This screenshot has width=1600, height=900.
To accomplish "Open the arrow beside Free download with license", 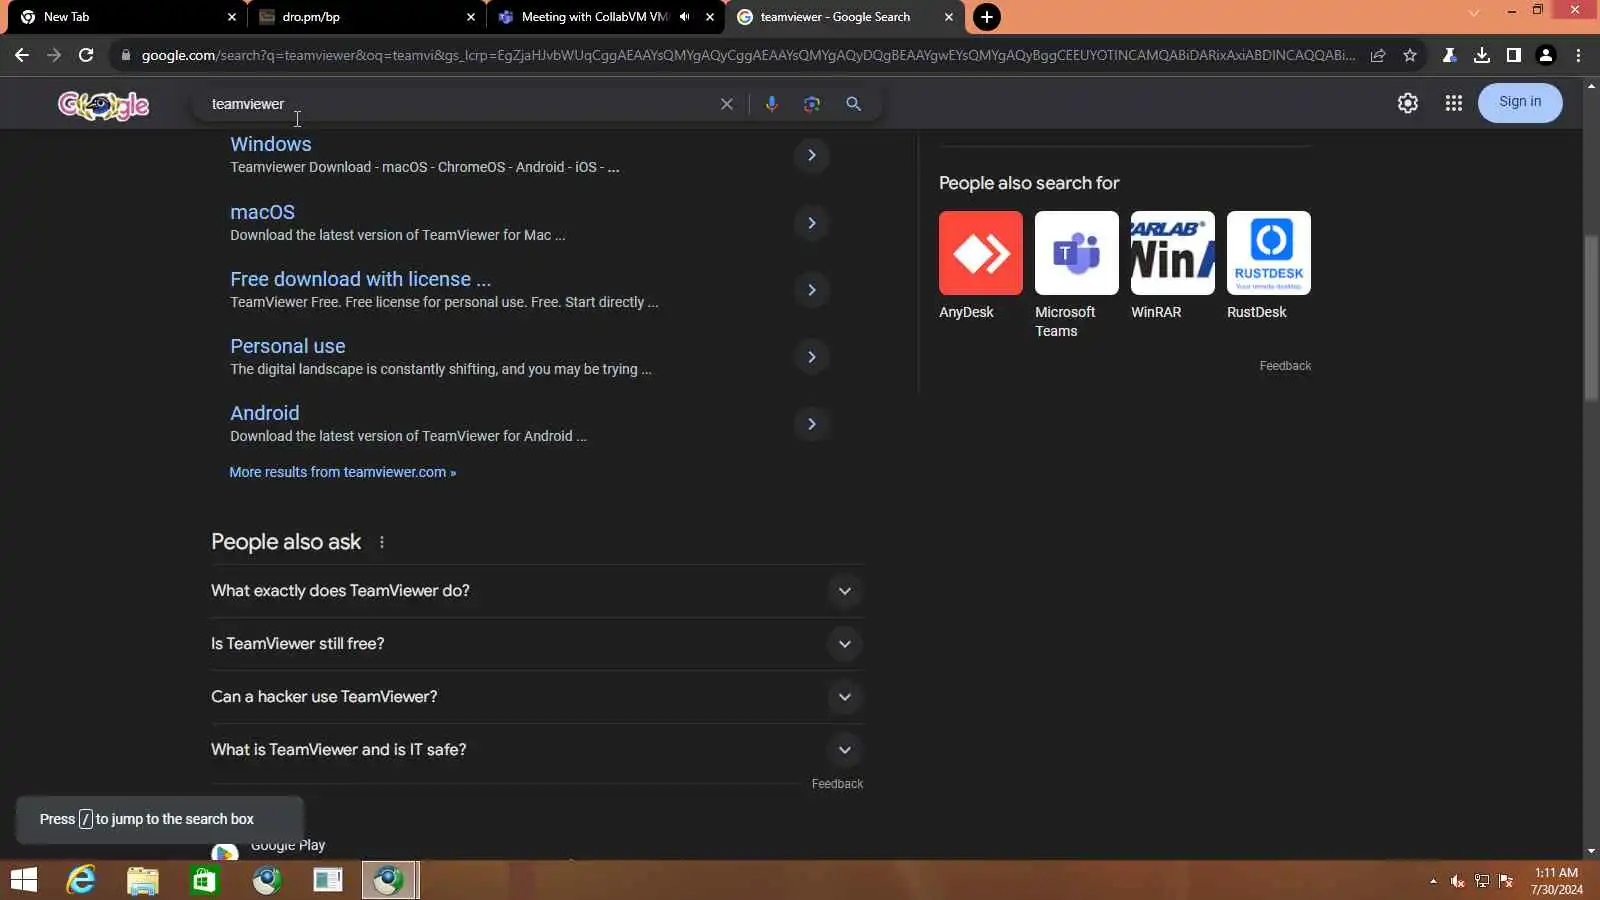I will click(812, 290).
